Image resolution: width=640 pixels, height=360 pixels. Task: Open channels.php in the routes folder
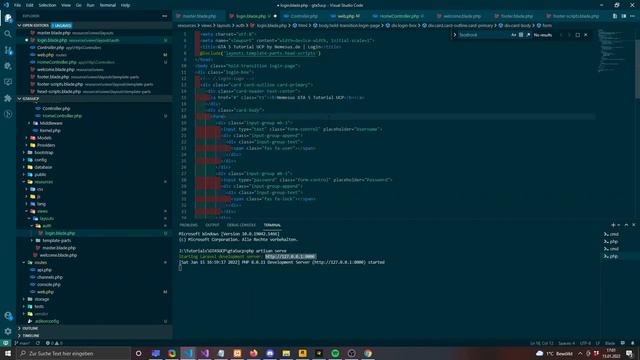[x=49, y=277]
